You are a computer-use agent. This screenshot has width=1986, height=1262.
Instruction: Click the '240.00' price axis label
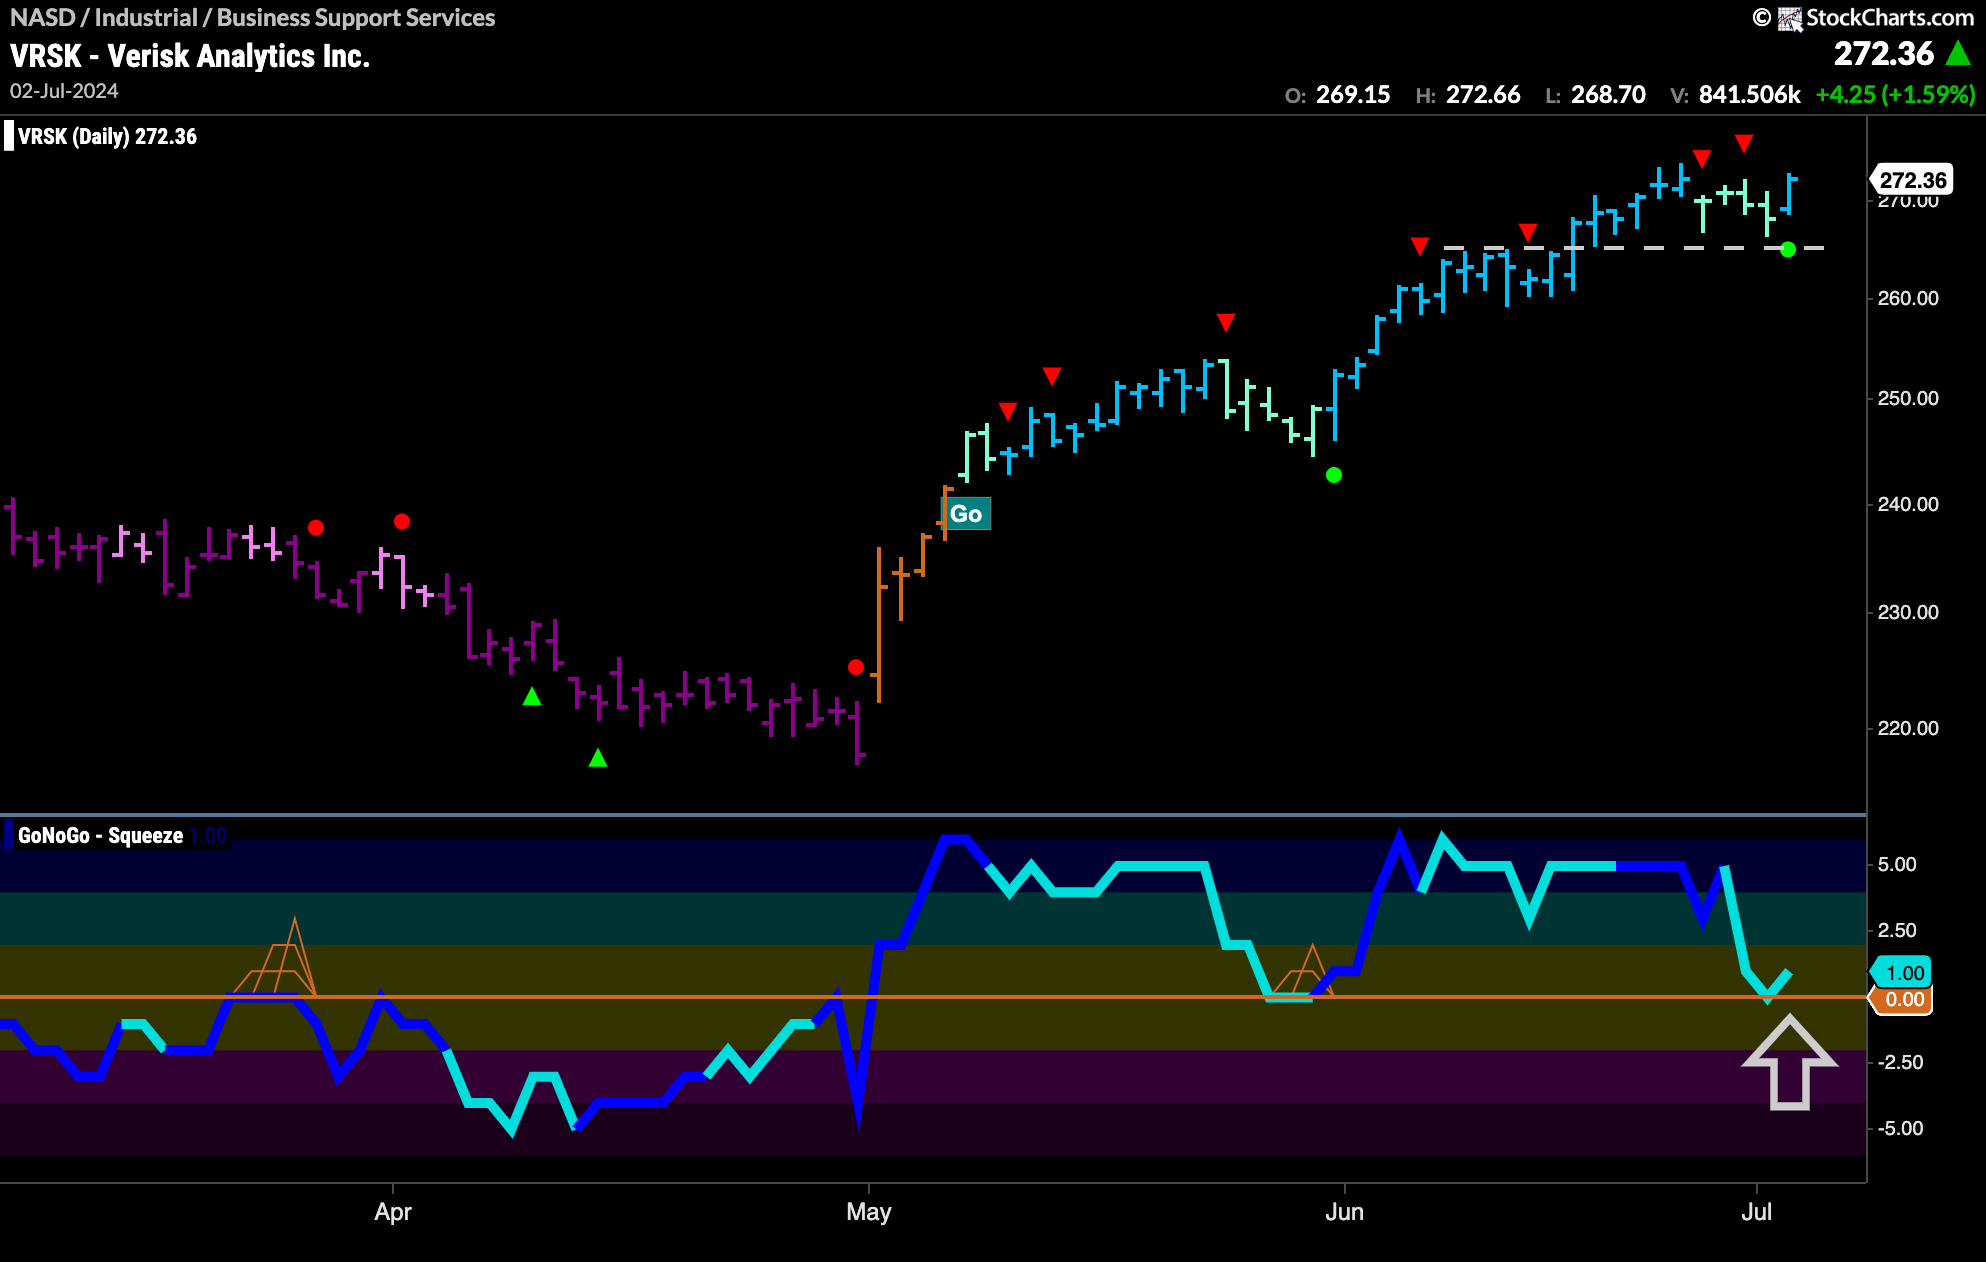(1908, 504)
